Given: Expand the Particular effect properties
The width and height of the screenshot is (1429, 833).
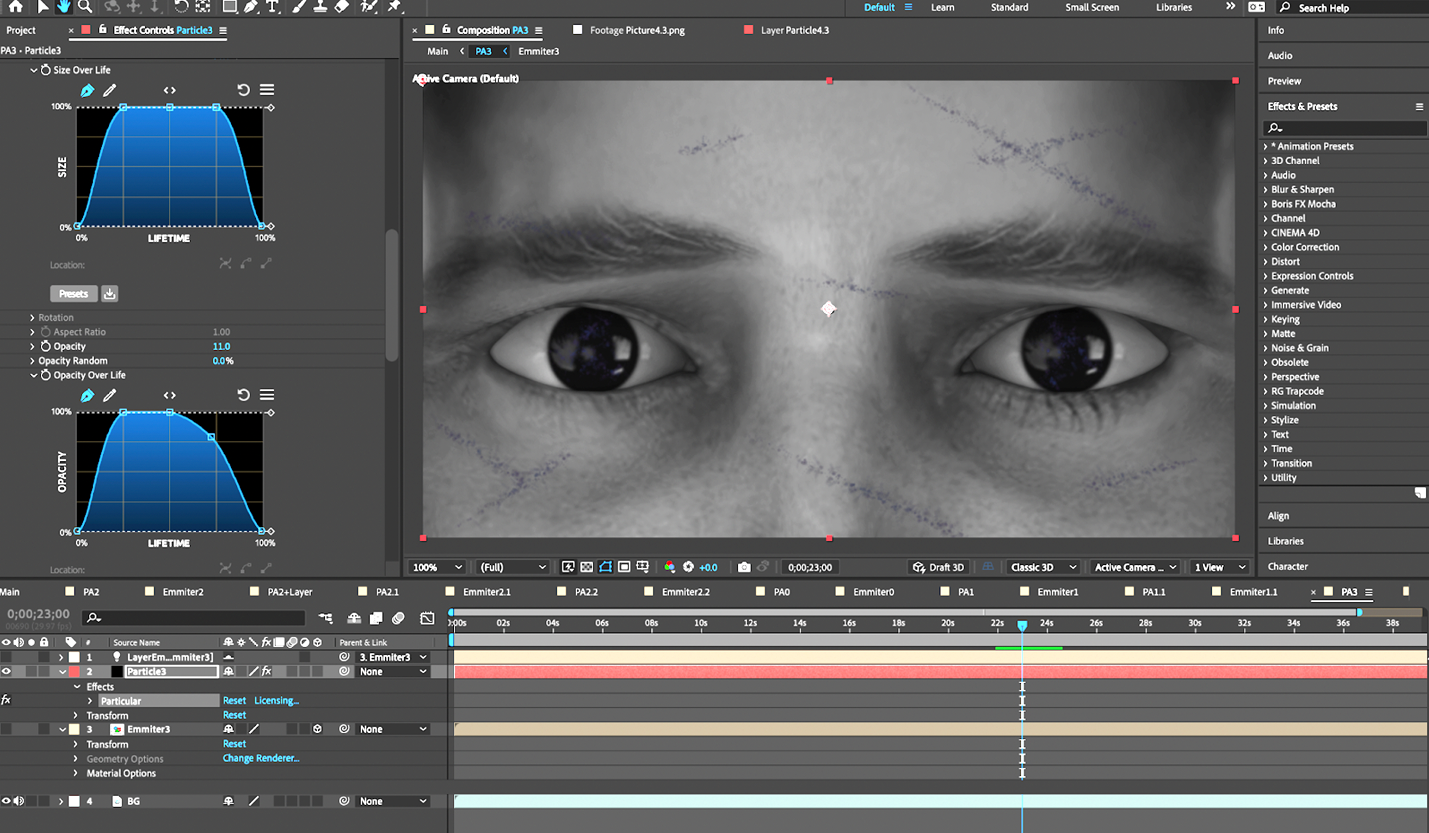Looking at the screenshot, I should click(90, 701).
